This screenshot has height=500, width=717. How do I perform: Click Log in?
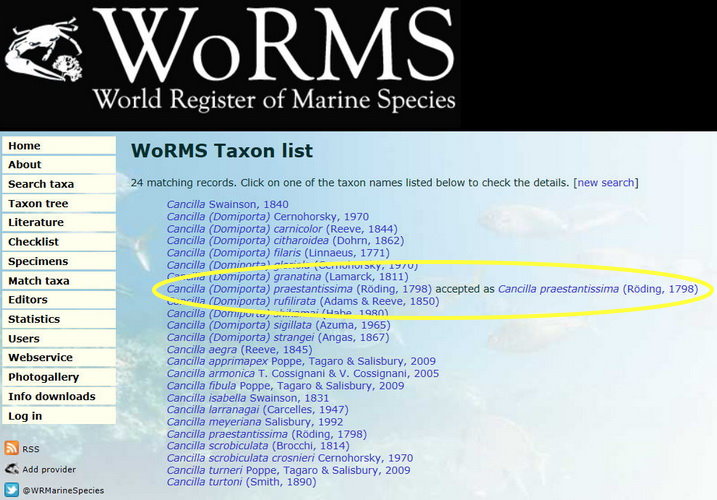point(59,416)
